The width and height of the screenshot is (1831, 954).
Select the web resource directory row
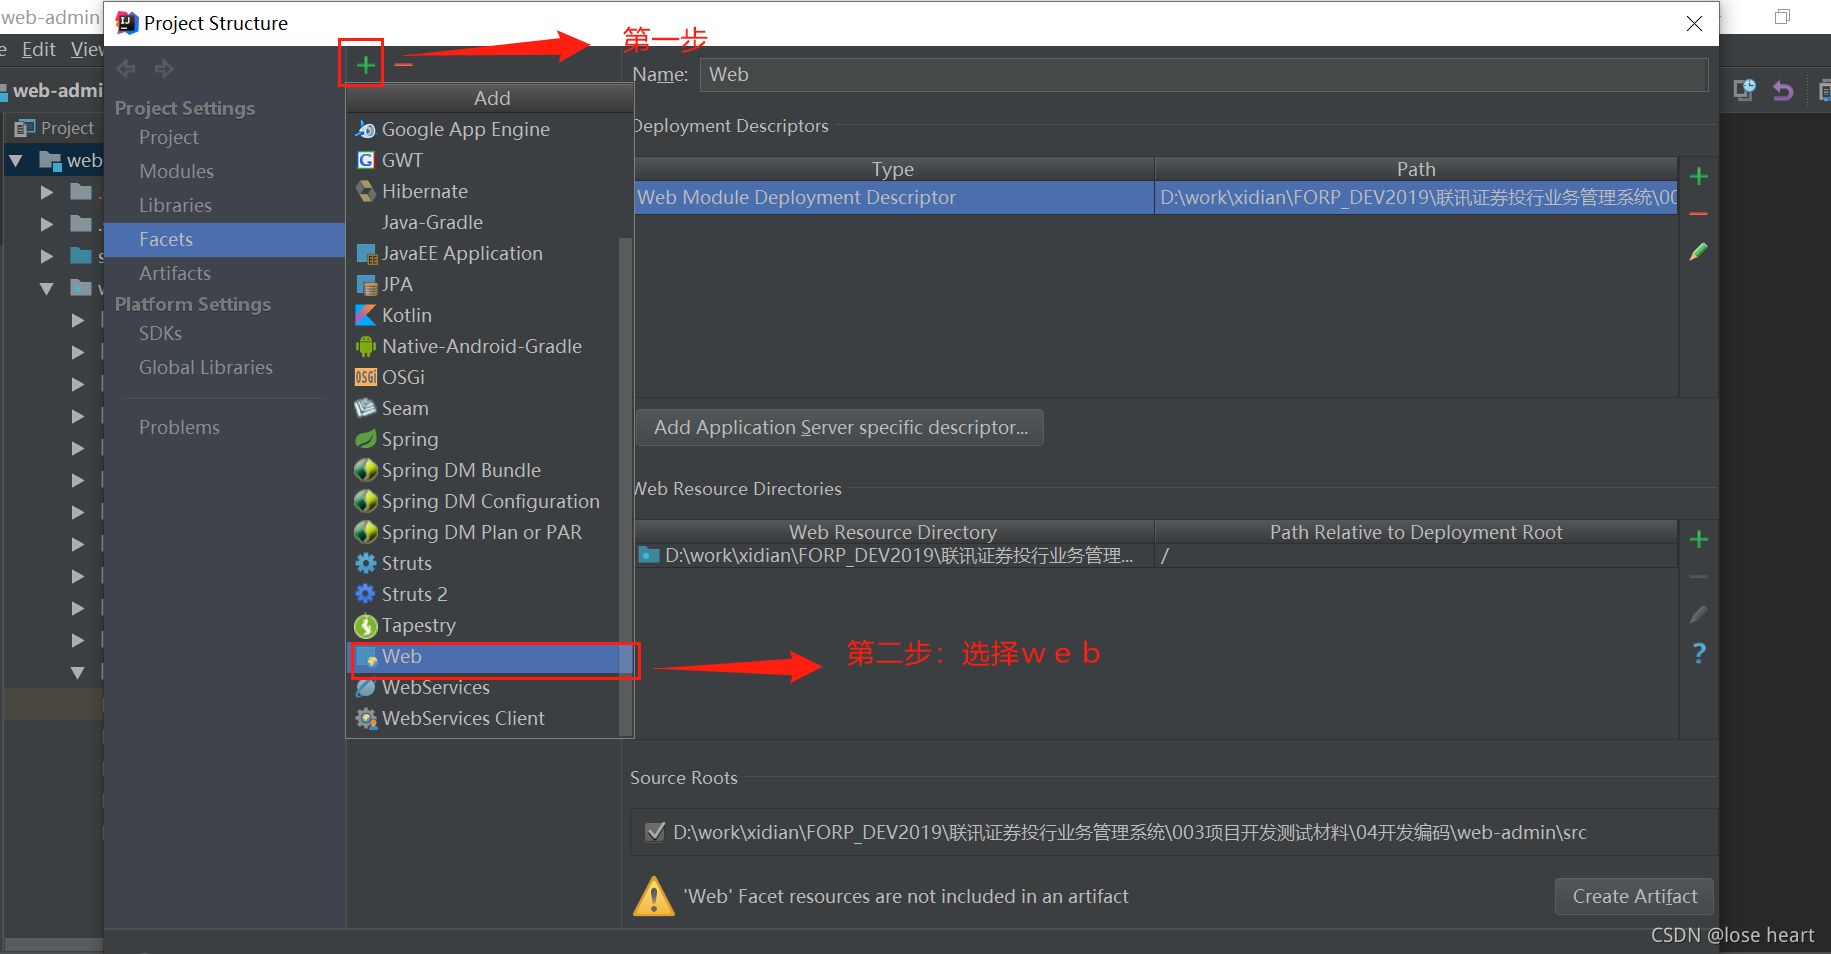click(x=1155, y=555)
